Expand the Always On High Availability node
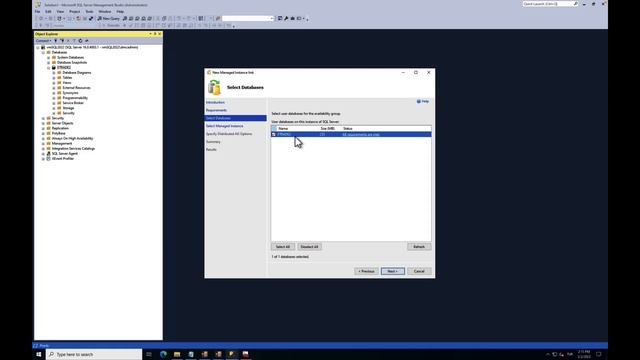640x360 pixels. [x=43, y=138]
